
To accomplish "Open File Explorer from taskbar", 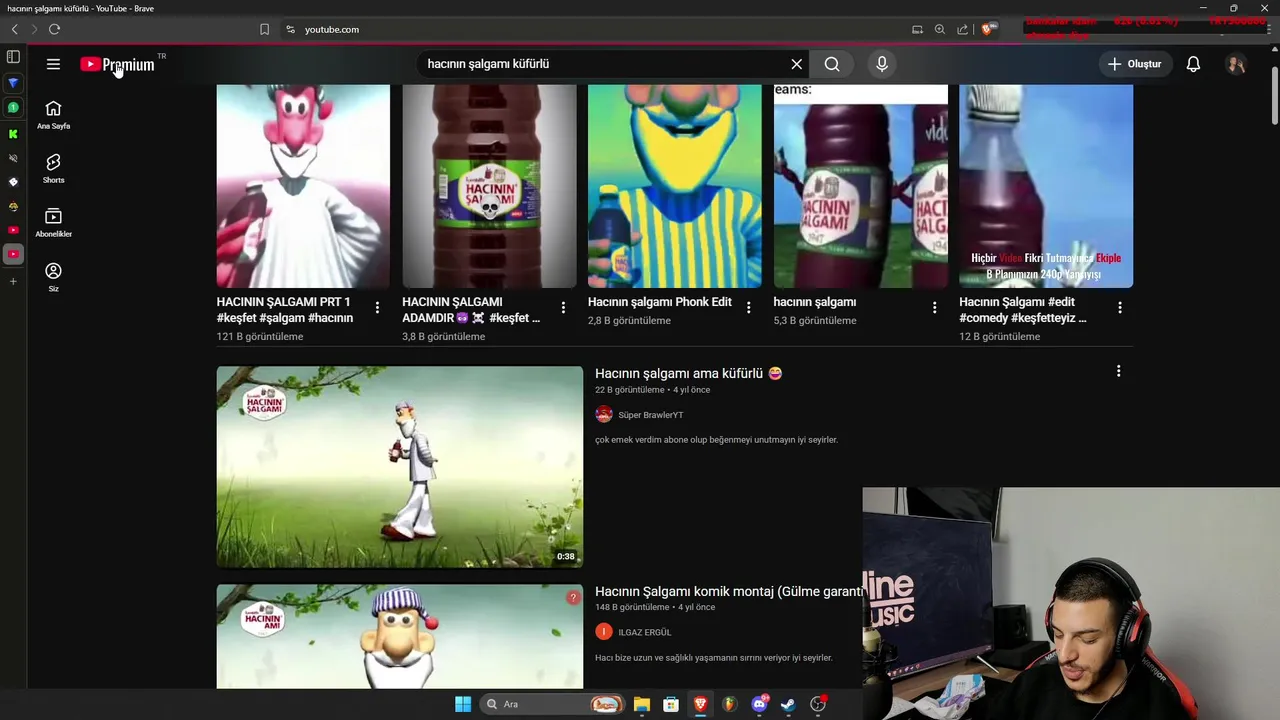I will coord(642,704).
